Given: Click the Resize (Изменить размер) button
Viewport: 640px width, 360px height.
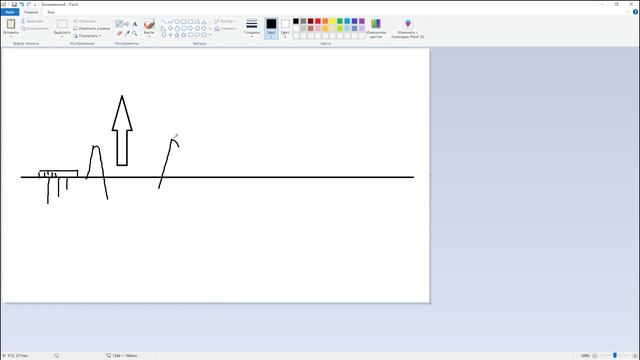Looking at the screenshot, I should (92, 28).
